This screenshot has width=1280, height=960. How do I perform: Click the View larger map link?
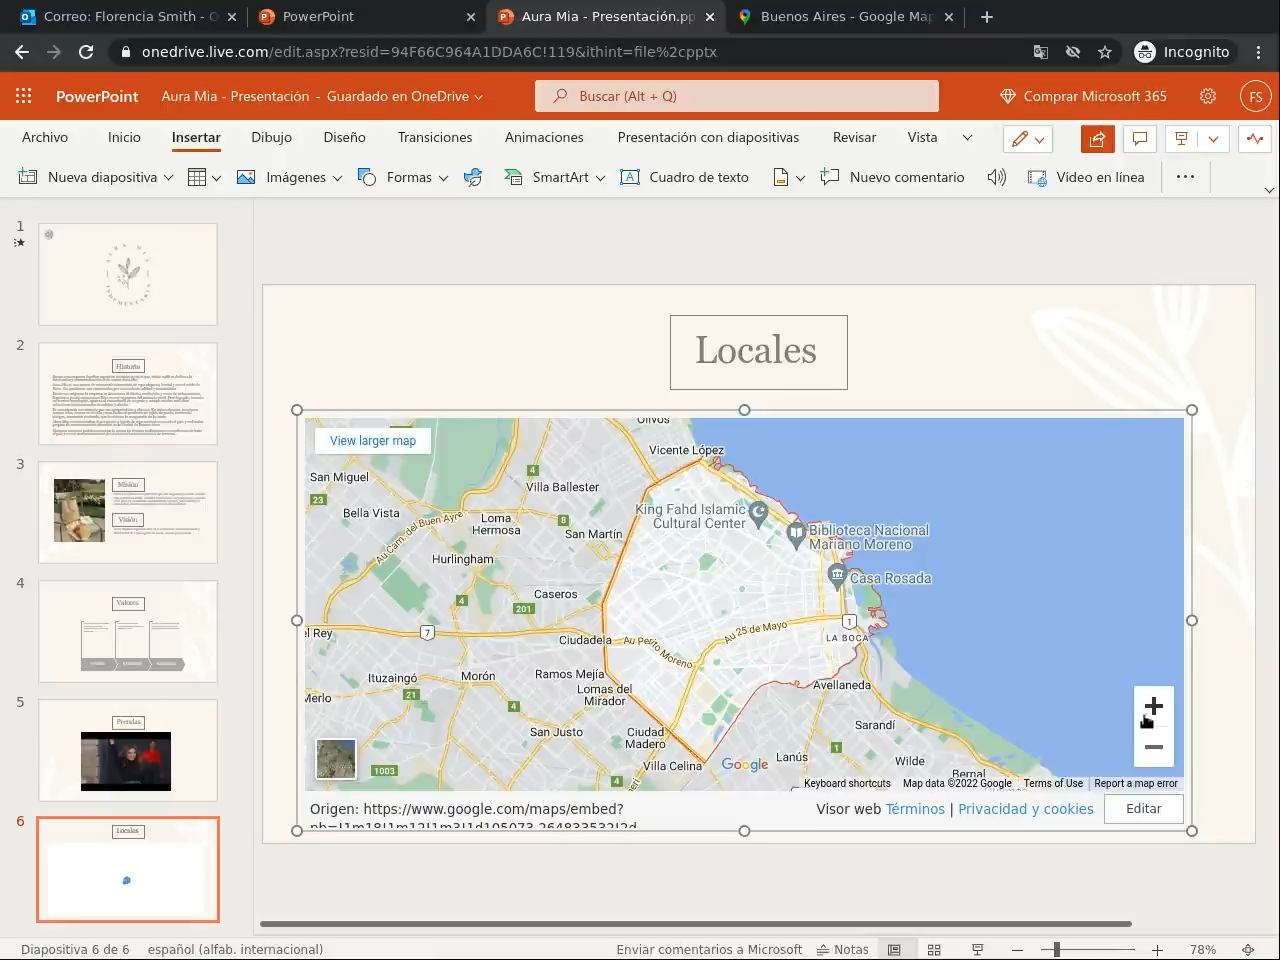(373, 441)
